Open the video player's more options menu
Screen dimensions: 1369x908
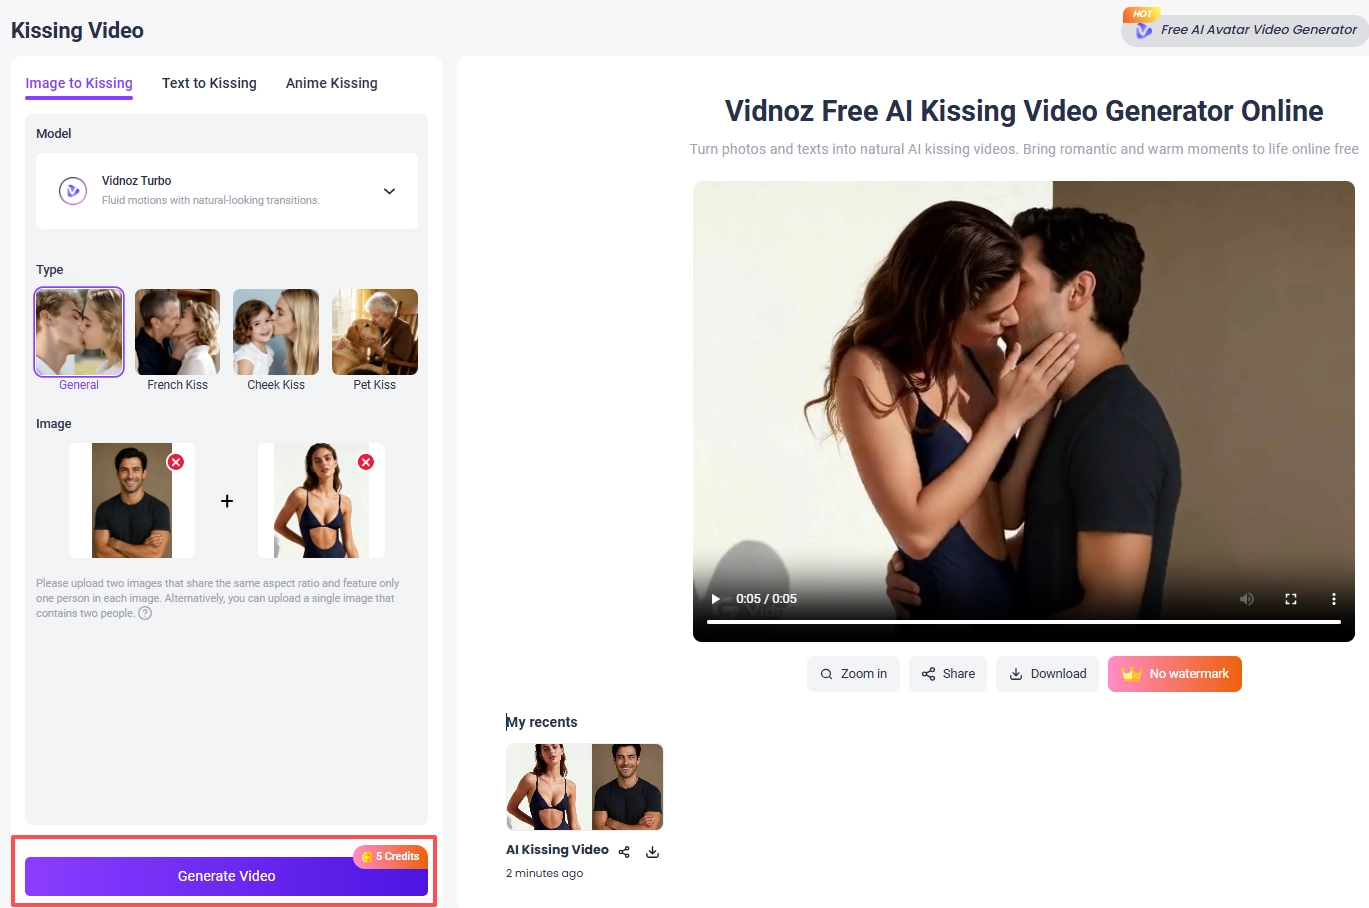1334,598
